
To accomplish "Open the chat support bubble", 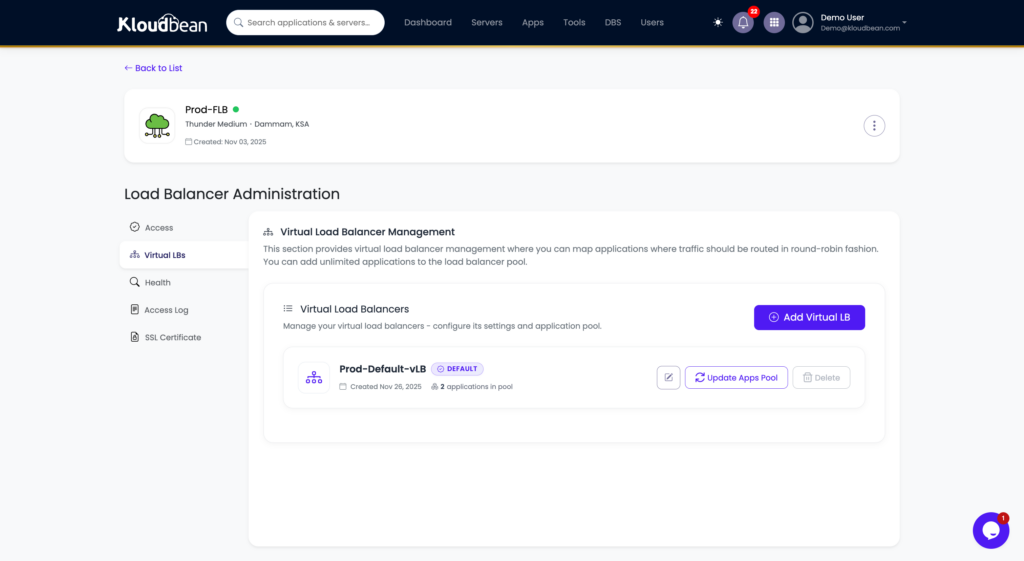I will coord(991,530).
